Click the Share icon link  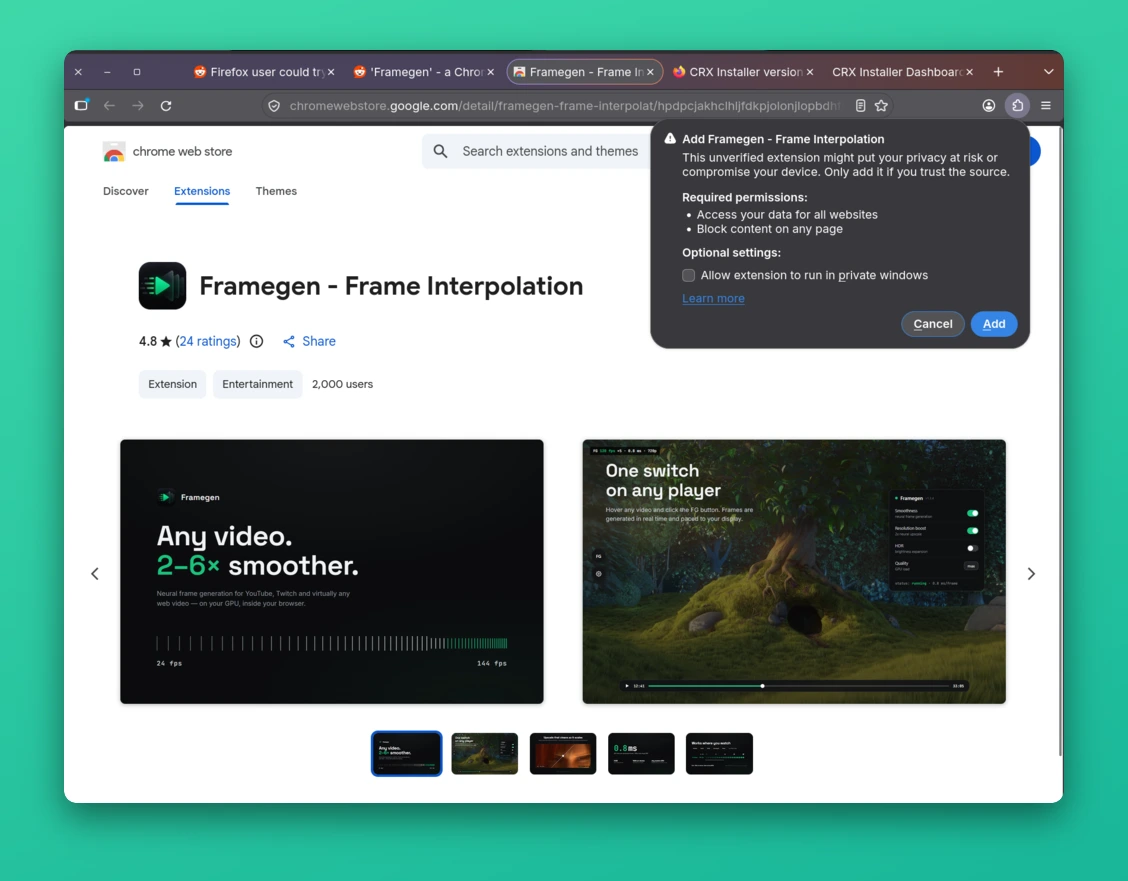pos(309,341)
